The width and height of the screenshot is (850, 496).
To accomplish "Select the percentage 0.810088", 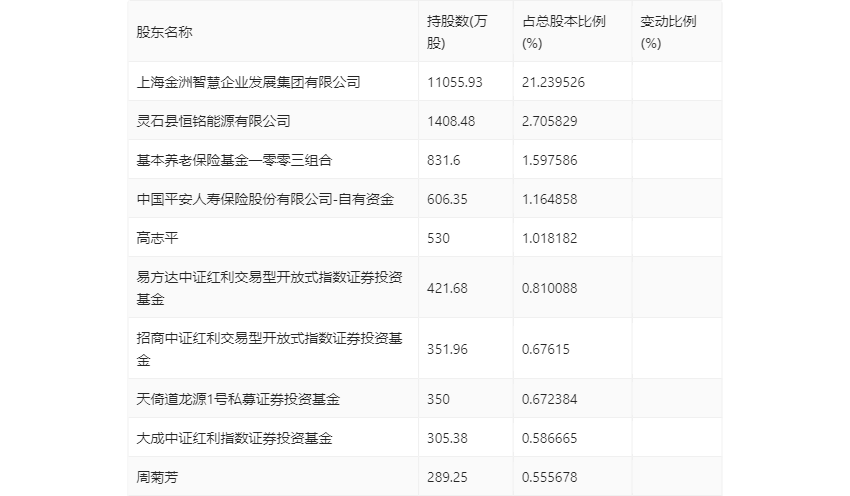I will click(x=550, y=288).
